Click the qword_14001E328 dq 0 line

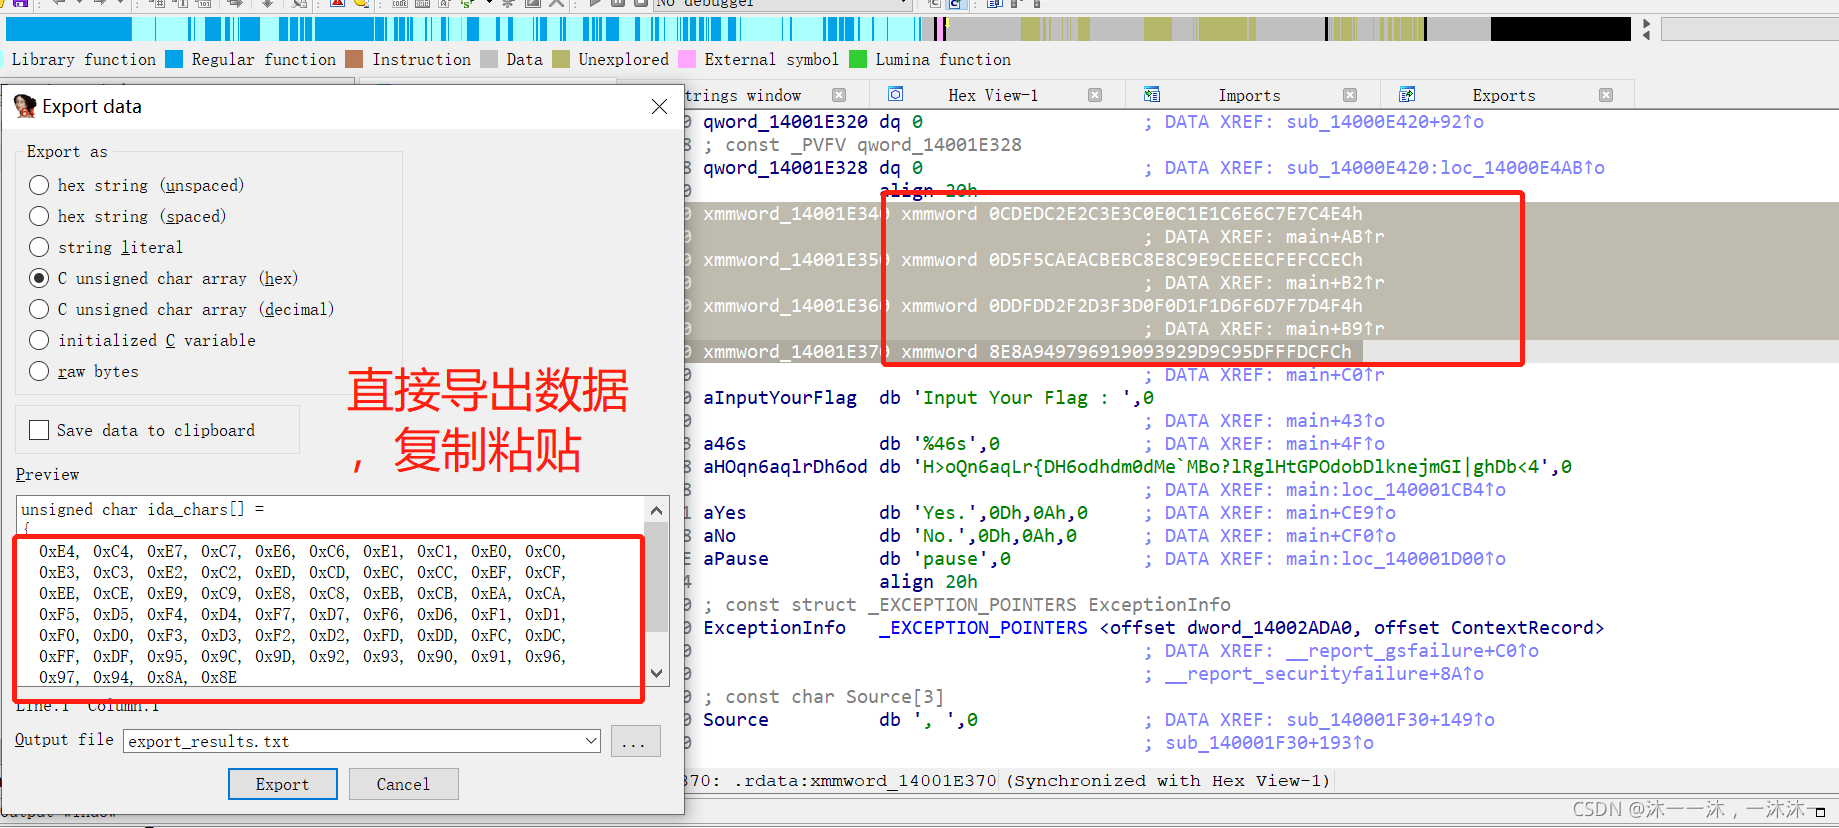[812, 167]
